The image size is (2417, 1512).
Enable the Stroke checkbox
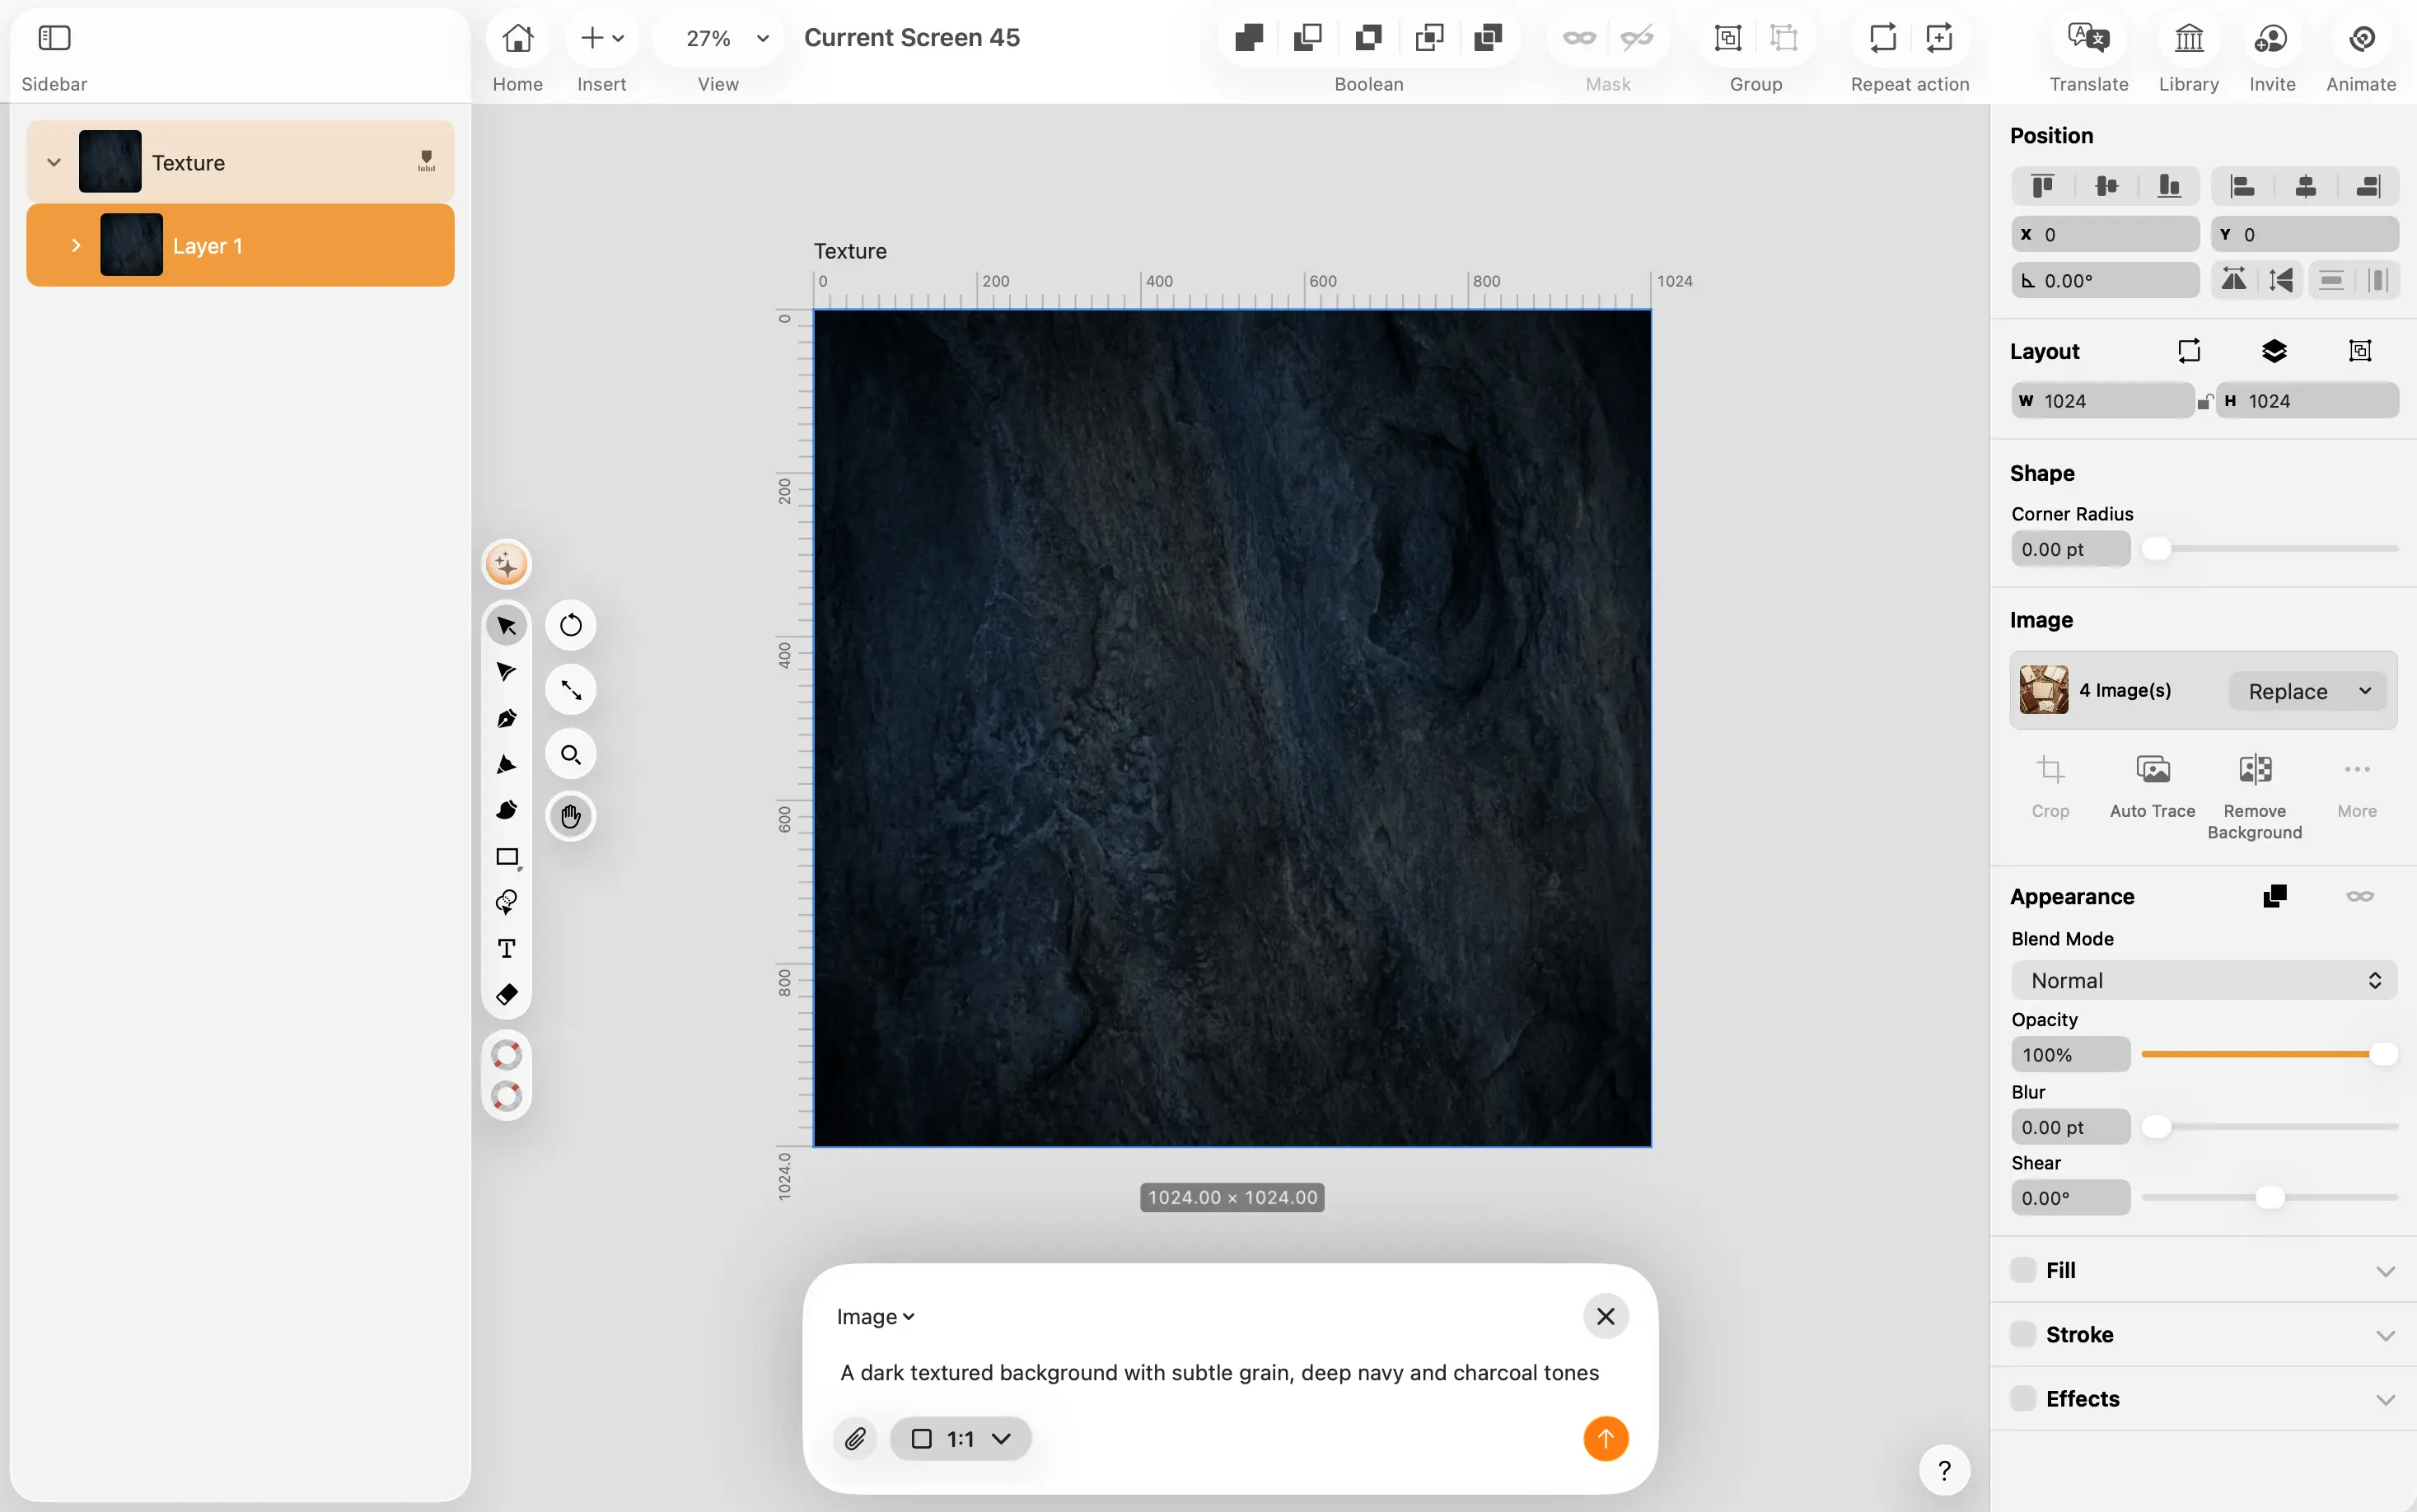tap(2023, 1334)
